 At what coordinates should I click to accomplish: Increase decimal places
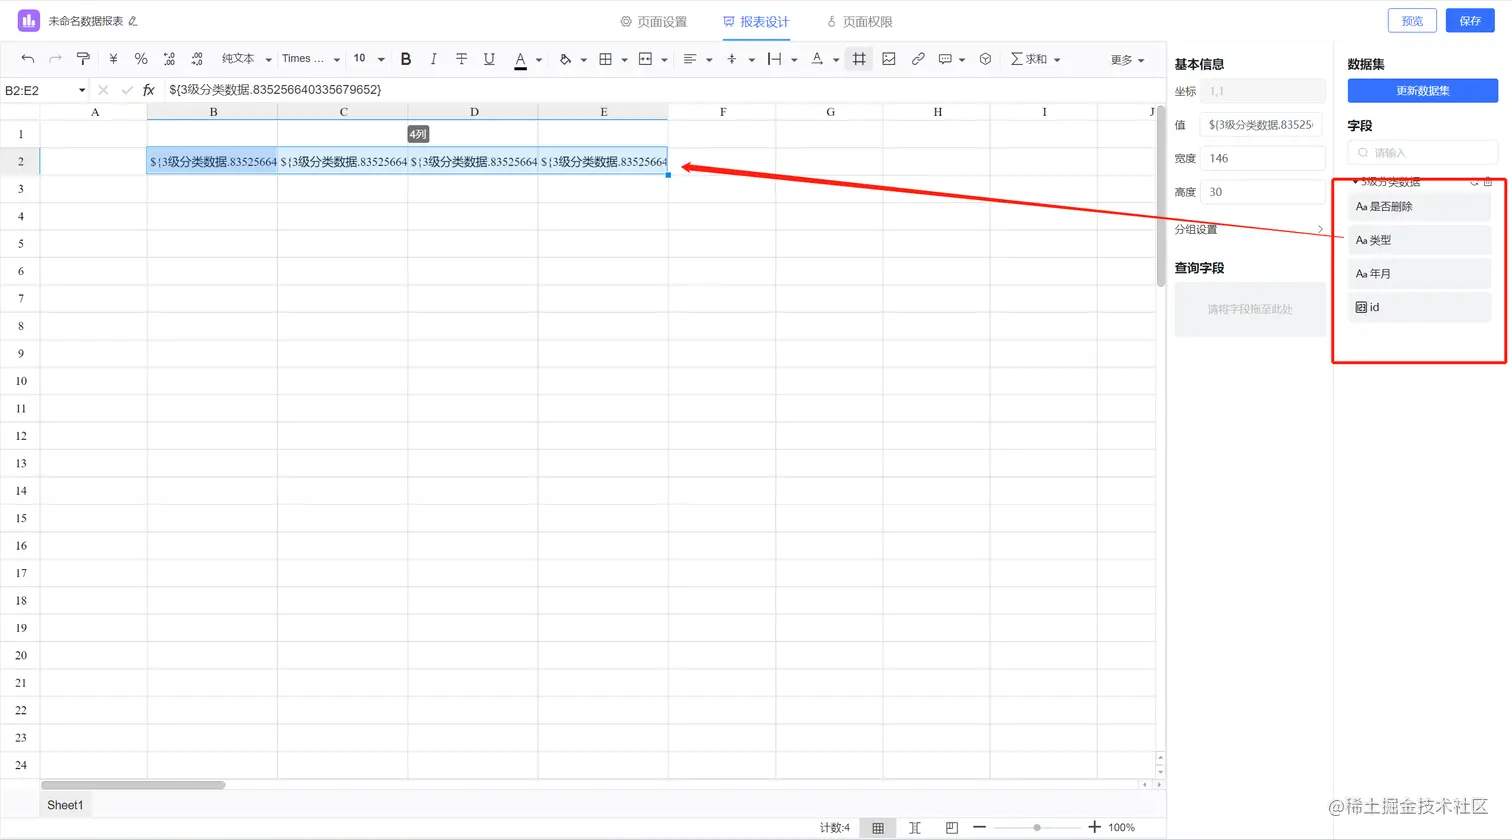click(197, 59)
